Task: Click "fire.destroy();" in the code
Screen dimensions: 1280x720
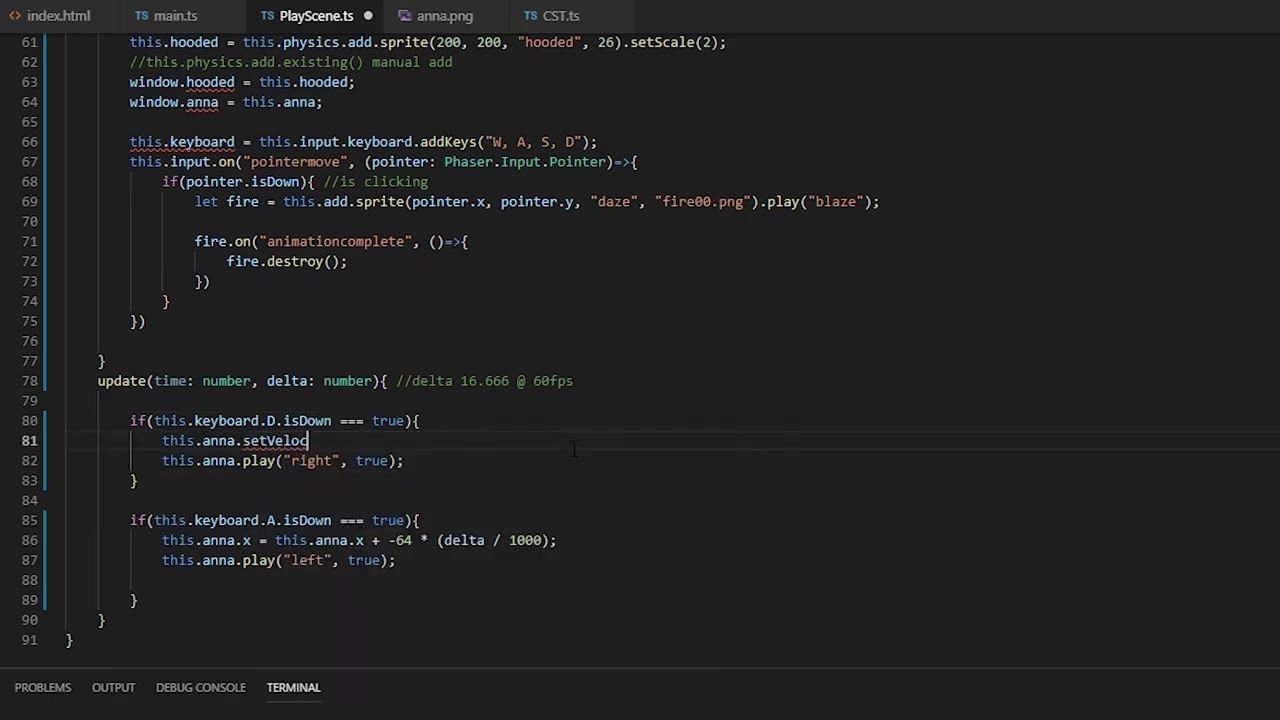Action: 287,262
